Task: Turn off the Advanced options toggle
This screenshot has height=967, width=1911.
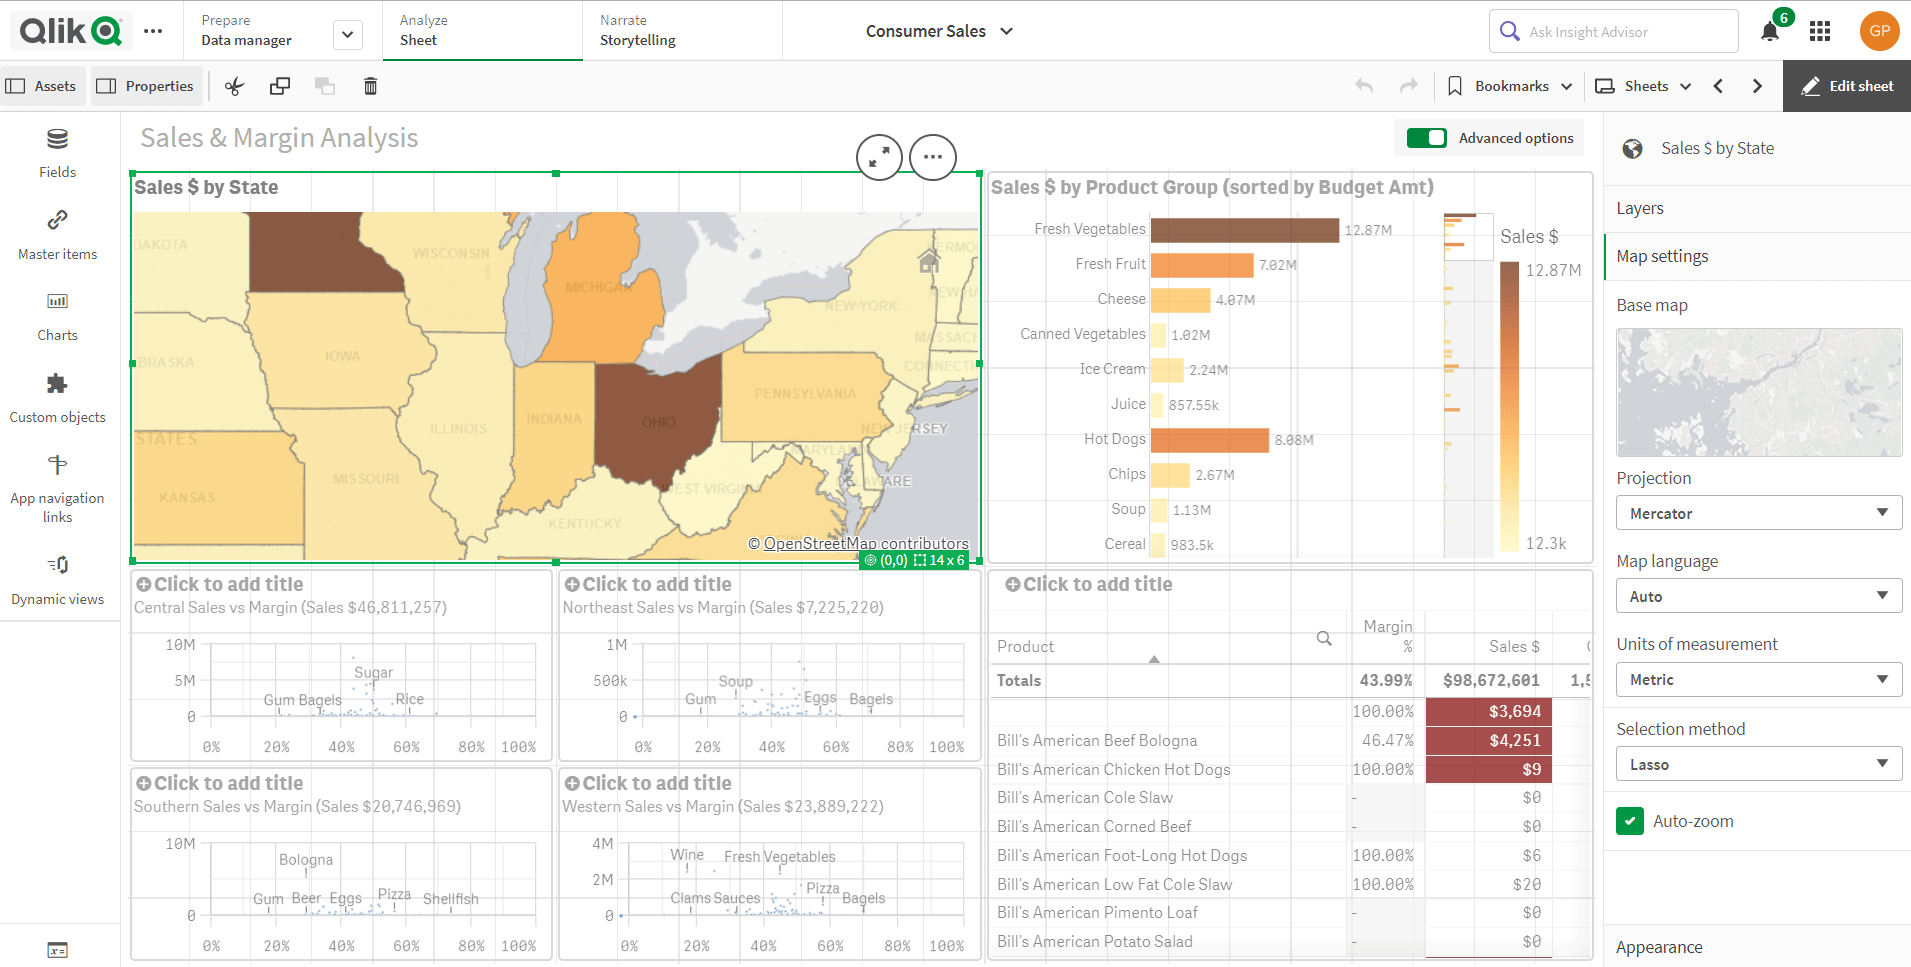Action: tap(1426, 138)
